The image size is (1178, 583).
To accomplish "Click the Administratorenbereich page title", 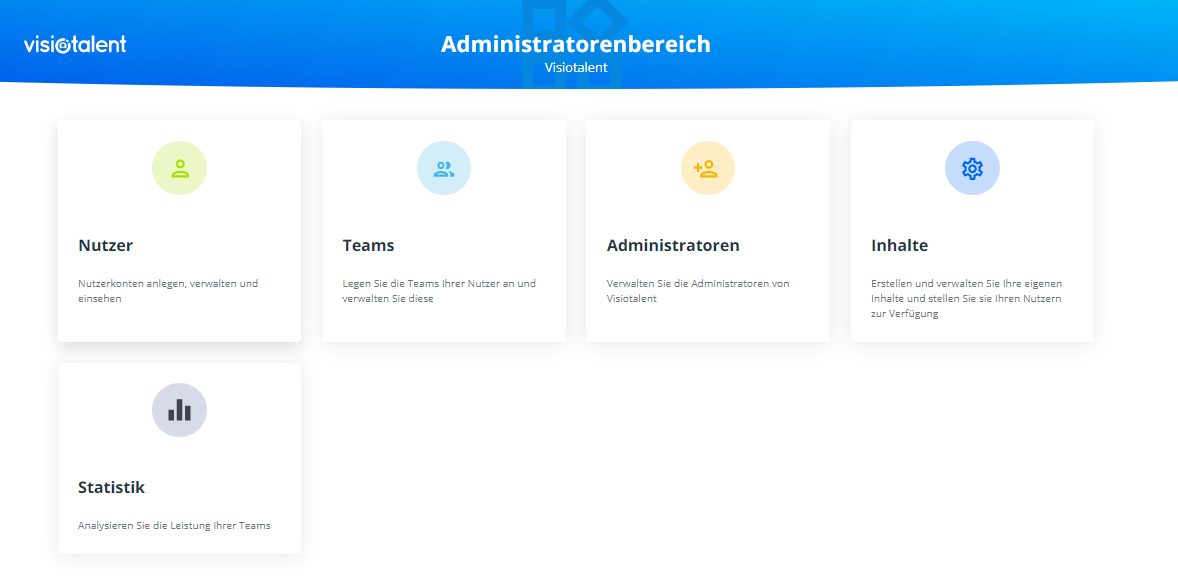I will 575,44.
